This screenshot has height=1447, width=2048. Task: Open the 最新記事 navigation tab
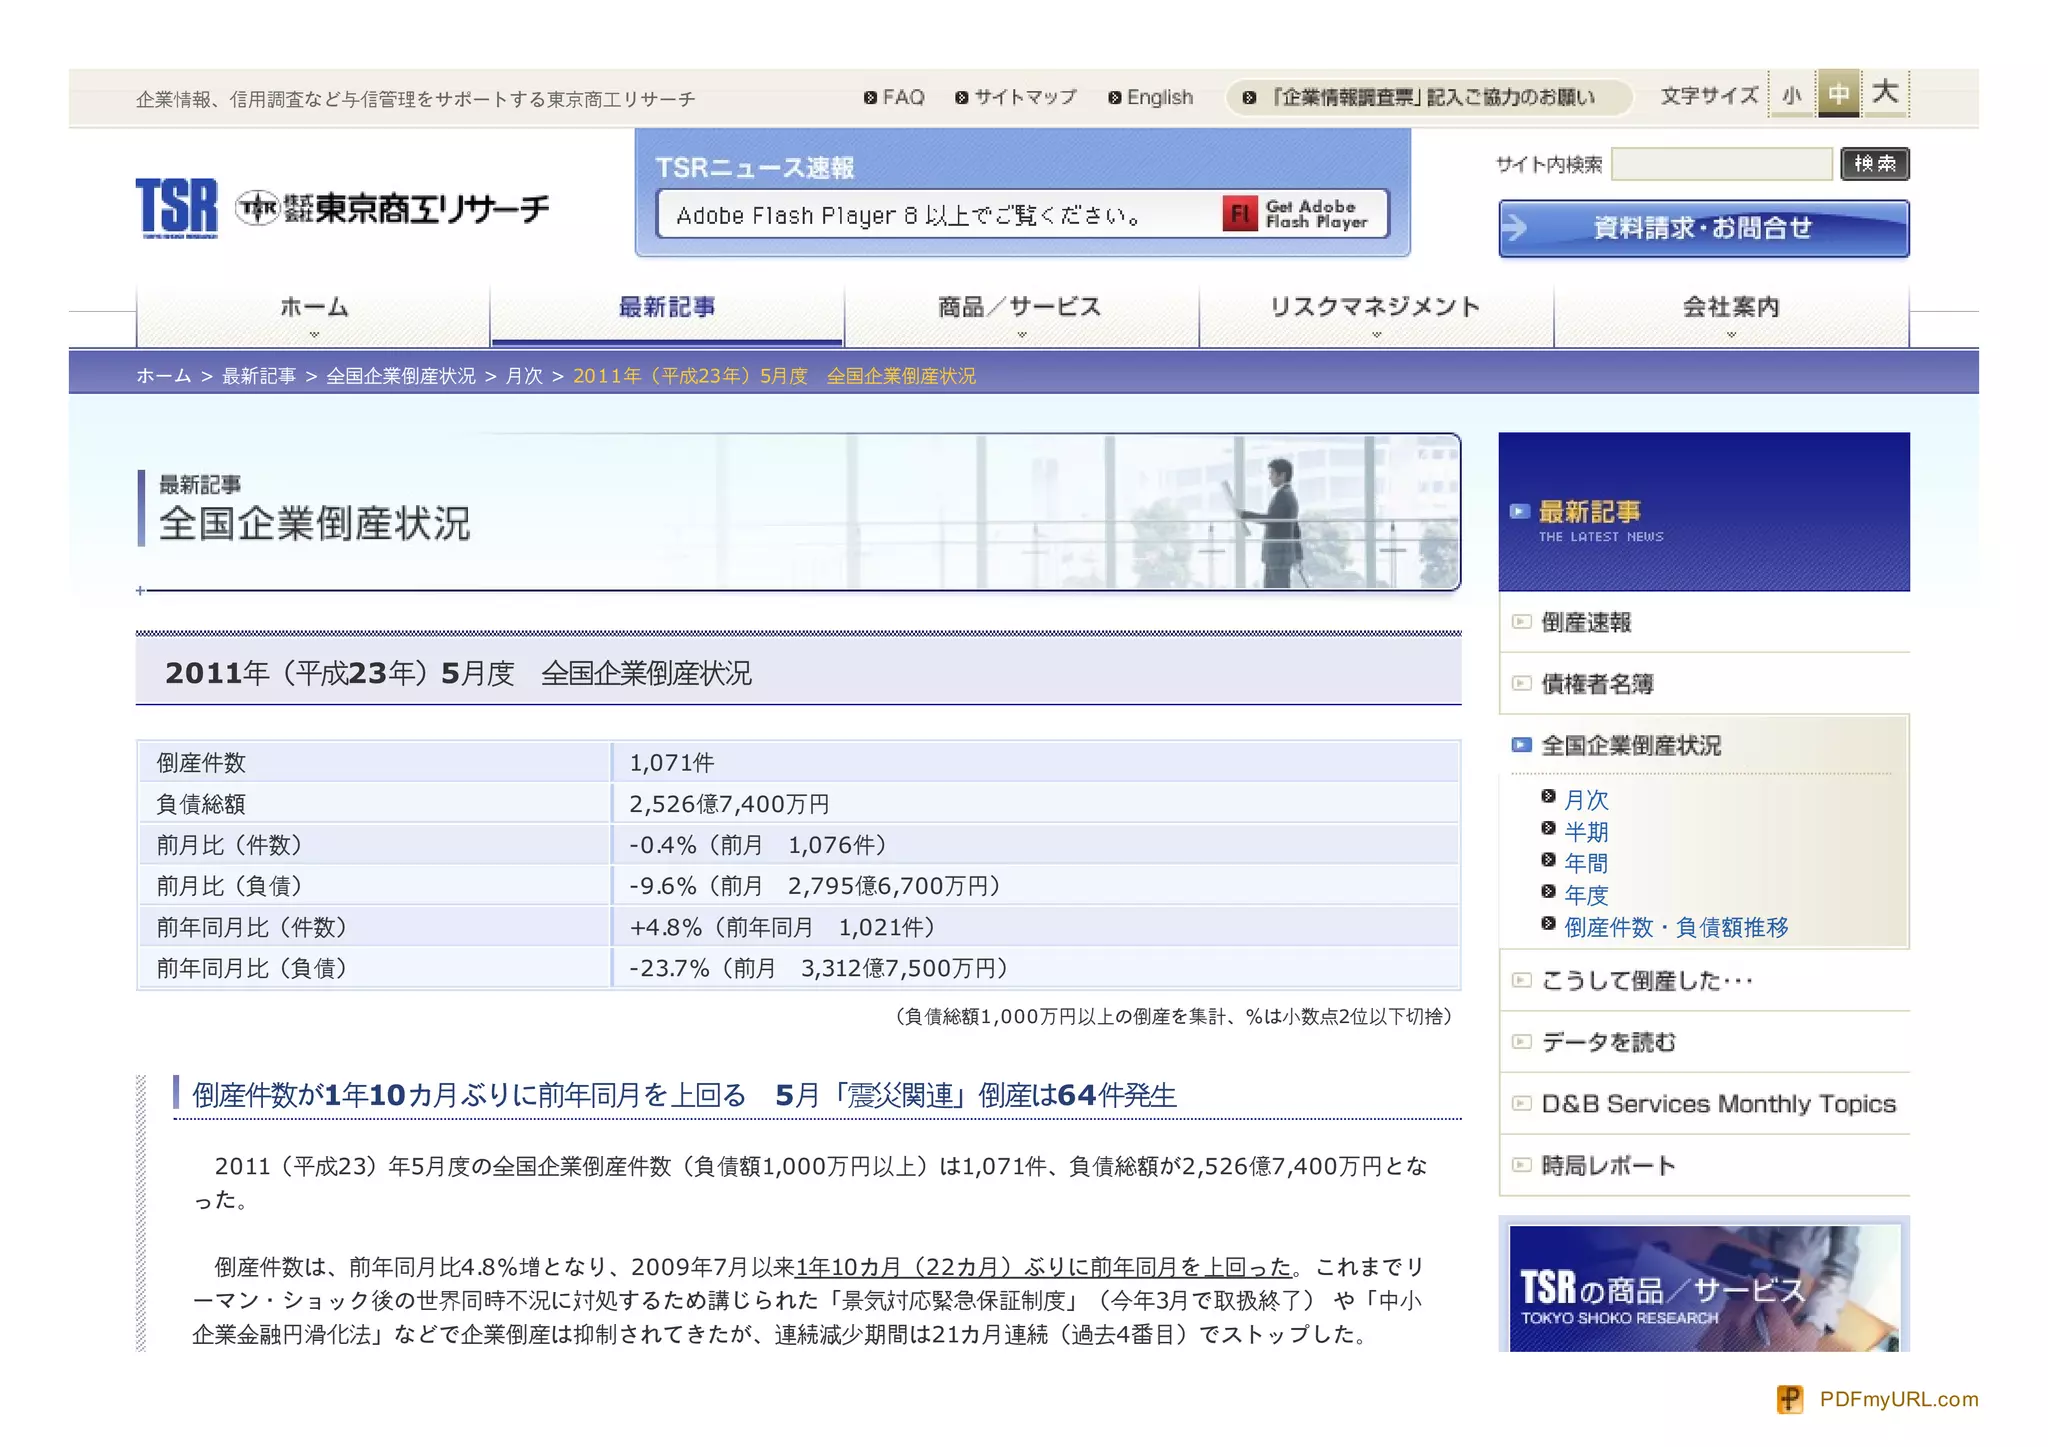[667, 308]
